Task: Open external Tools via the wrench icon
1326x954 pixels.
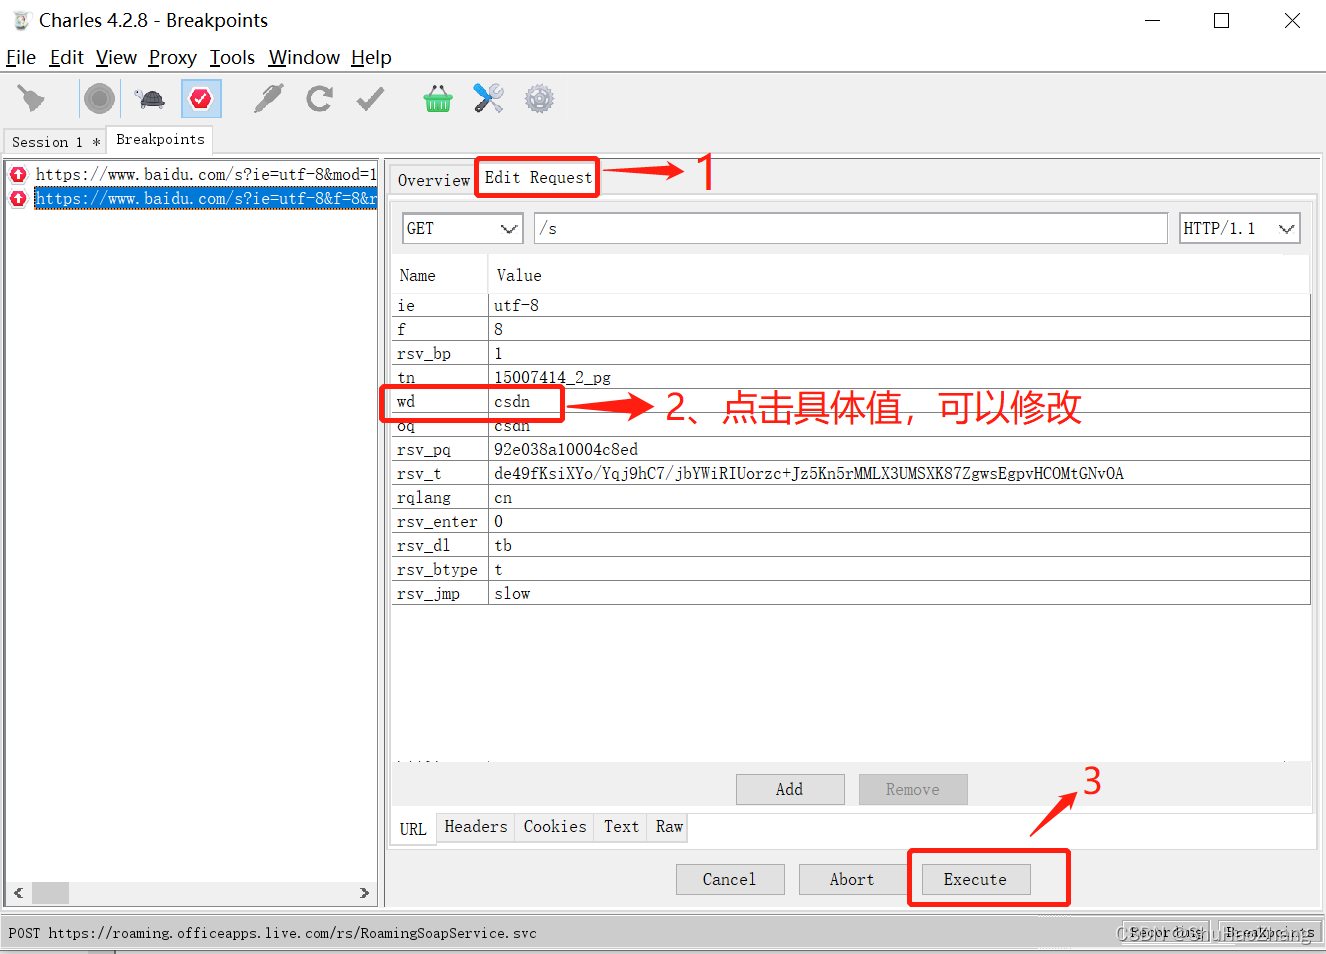Action: click(488, 98)
